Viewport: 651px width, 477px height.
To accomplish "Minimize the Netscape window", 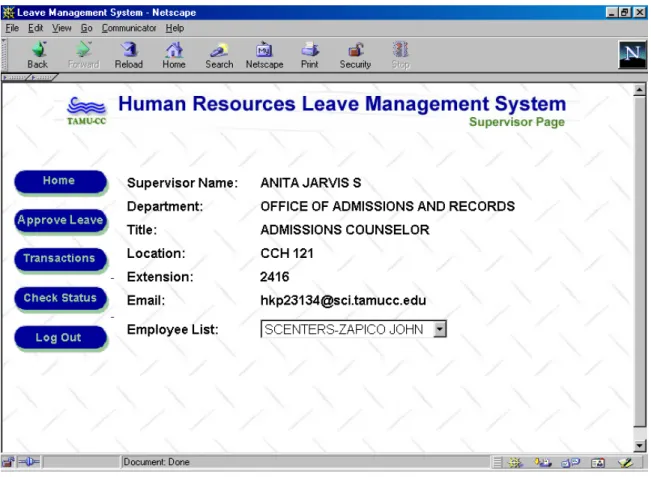I will pyautogui.click(x=612, y=12).
